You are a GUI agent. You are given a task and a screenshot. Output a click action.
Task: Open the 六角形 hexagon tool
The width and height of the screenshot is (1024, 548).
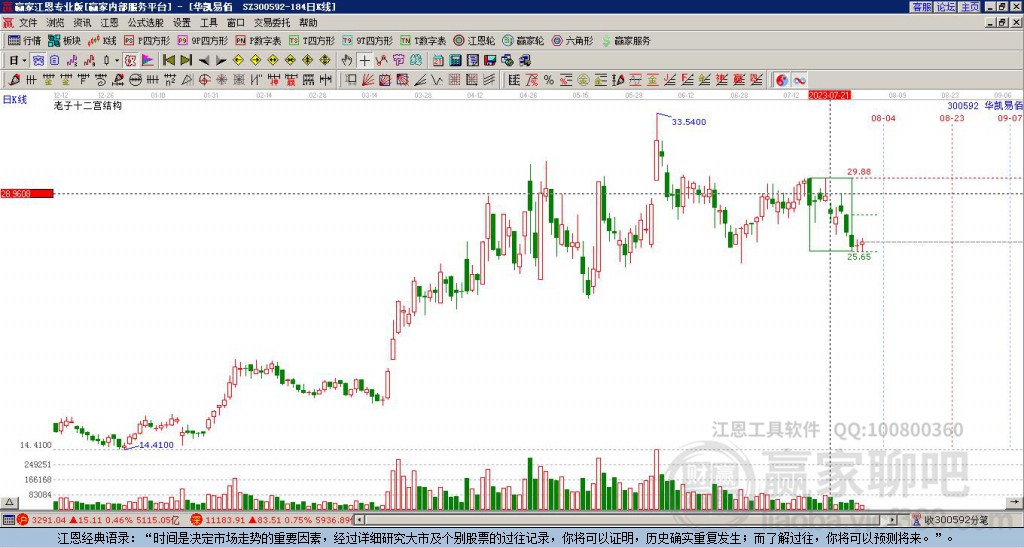click(x=573, y=40)
